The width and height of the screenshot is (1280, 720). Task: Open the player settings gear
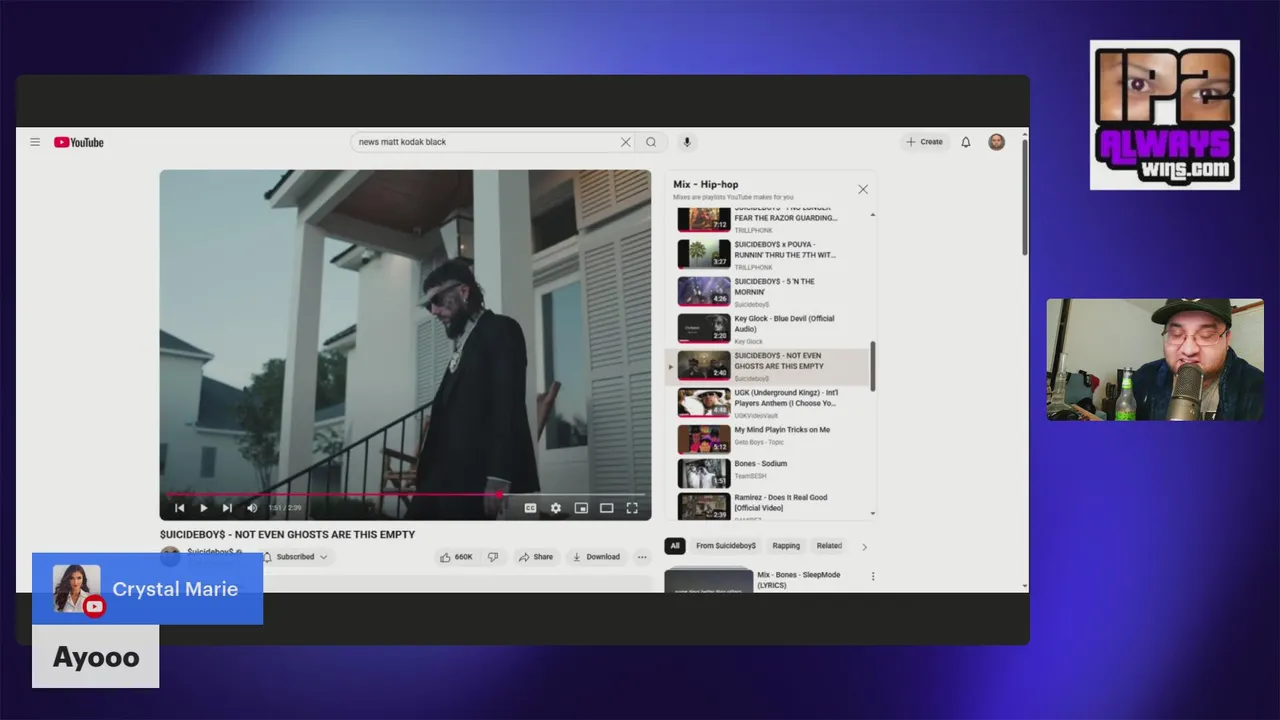556,508
